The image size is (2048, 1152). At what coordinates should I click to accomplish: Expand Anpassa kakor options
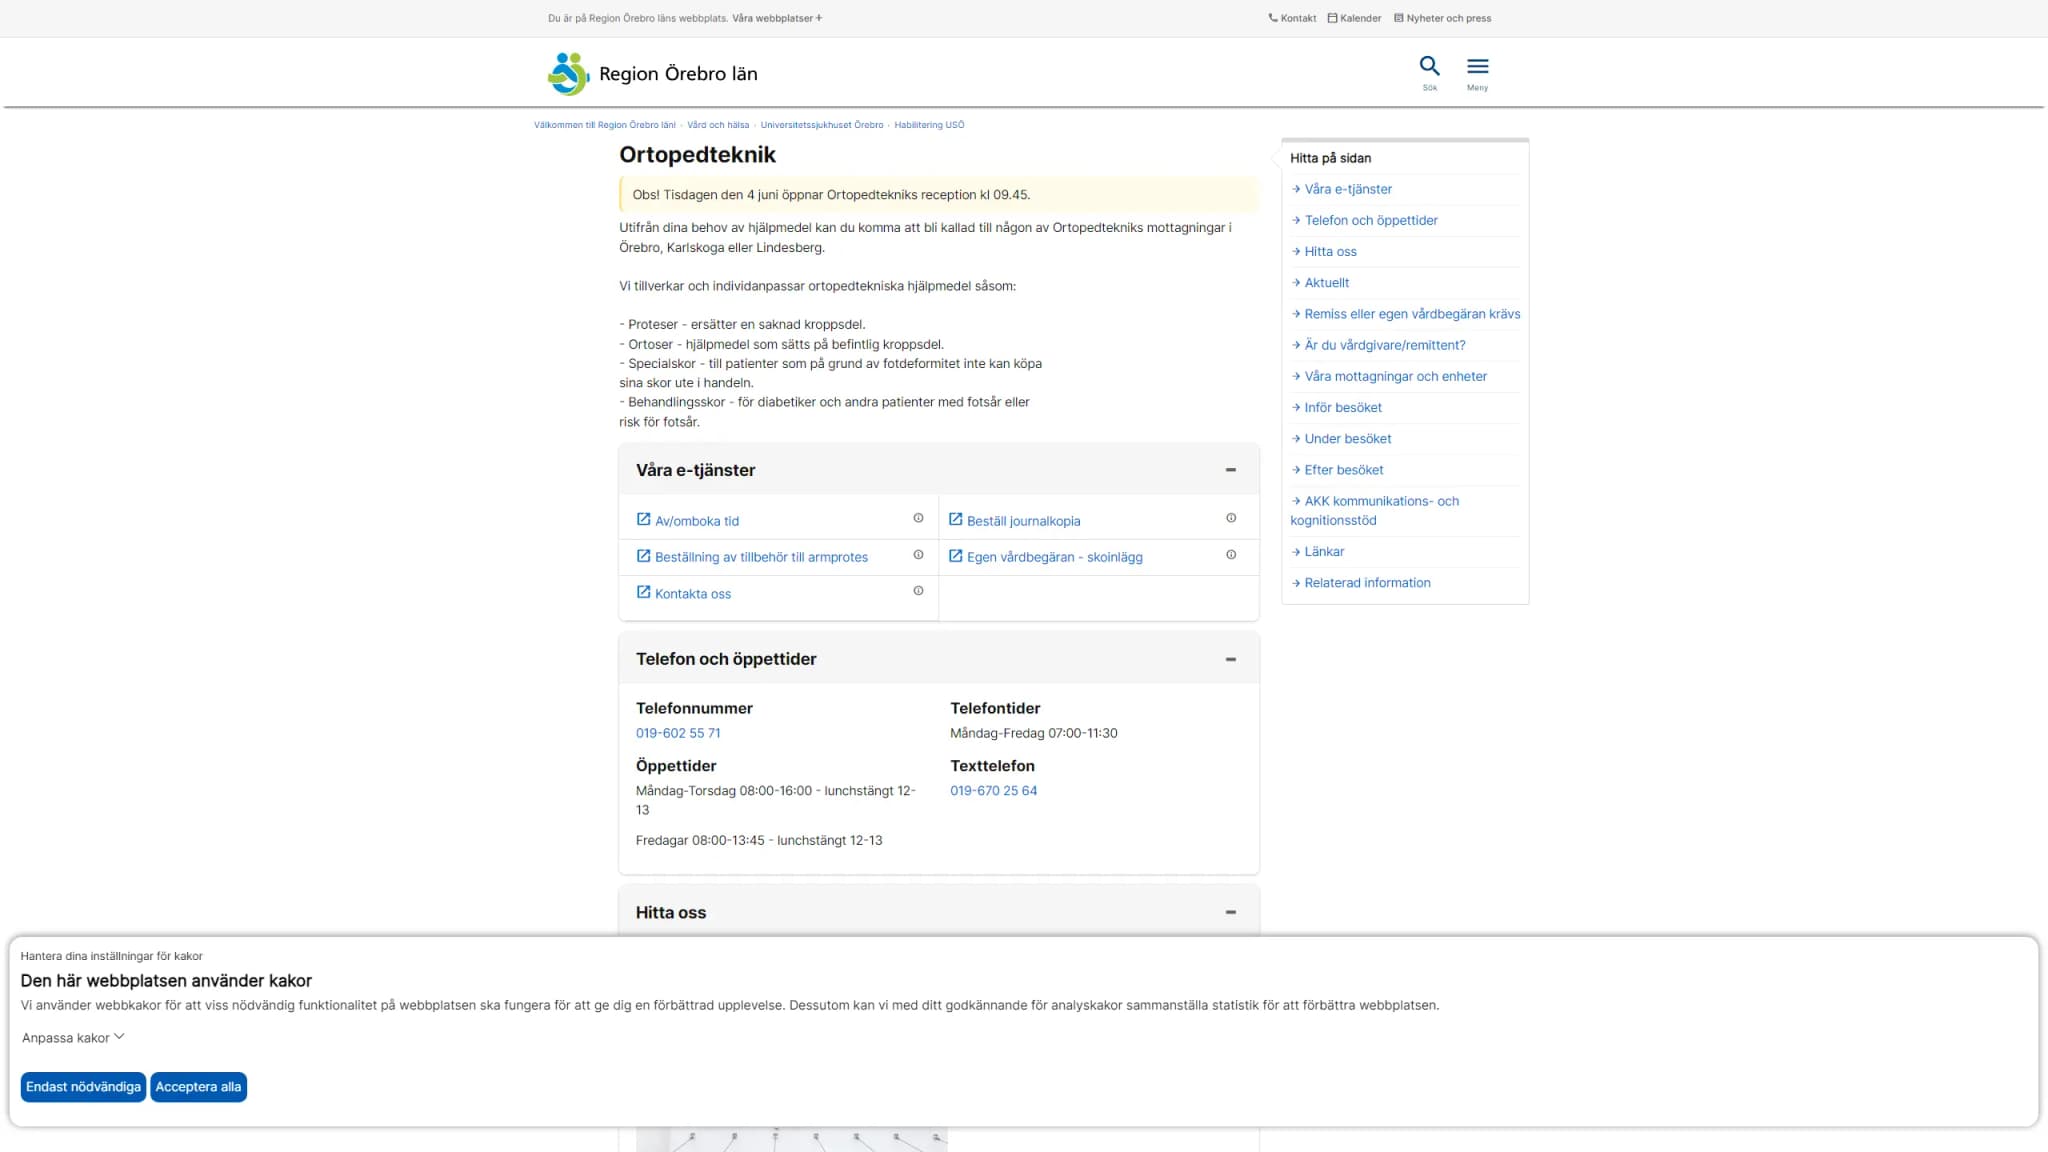73,1038
